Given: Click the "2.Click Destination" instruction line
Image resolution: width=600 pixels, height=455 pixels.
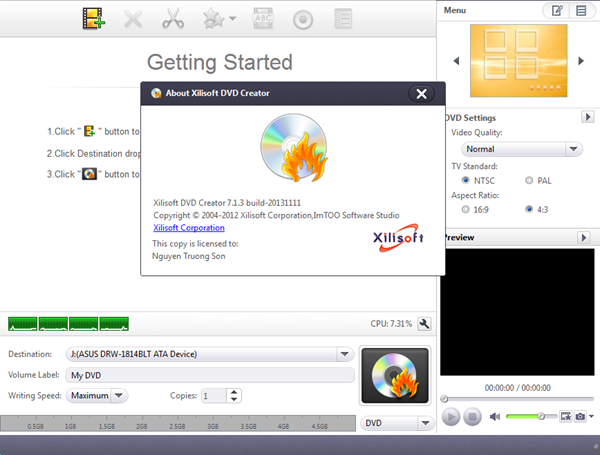Looking at the screenshot, I should coord(94,153).
